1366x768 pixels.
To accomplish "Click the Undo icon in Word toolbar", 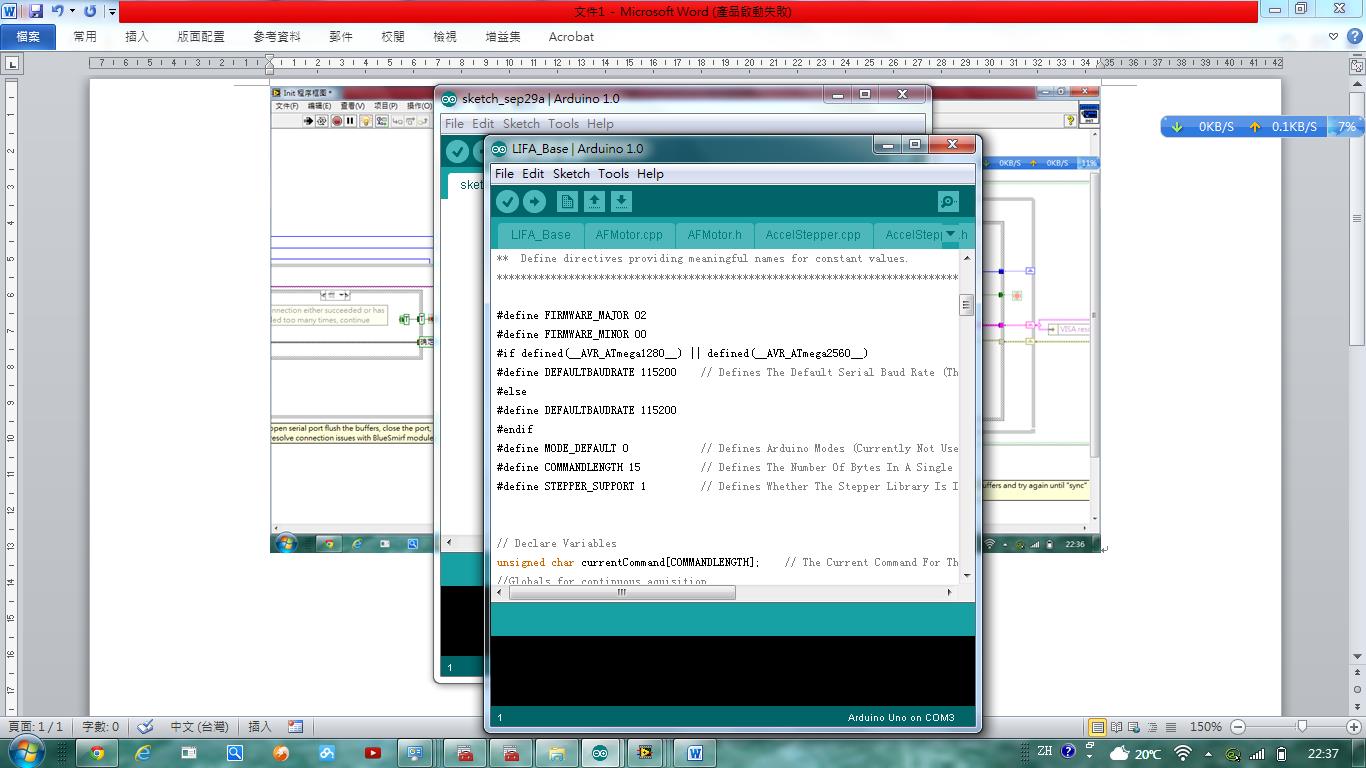I will 57,11.
